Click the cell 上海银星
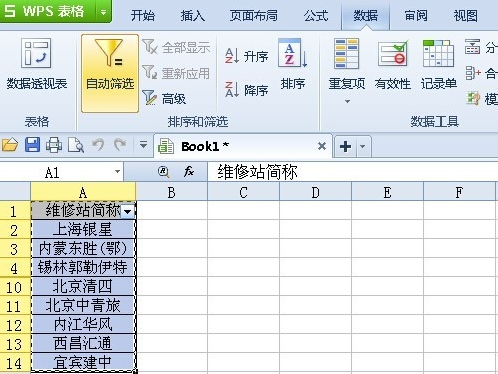The width and height of the screenshot is (498, 374). (83, 229)
